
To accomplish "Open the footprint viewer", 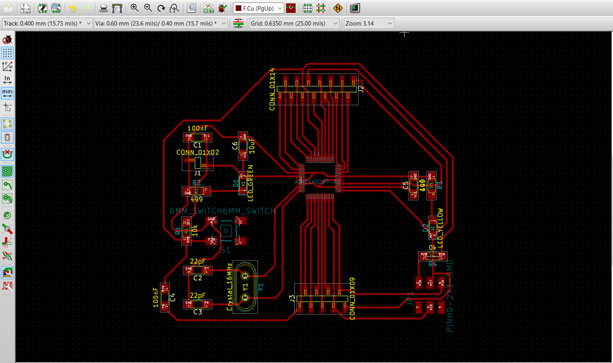I will pos(56,8).
